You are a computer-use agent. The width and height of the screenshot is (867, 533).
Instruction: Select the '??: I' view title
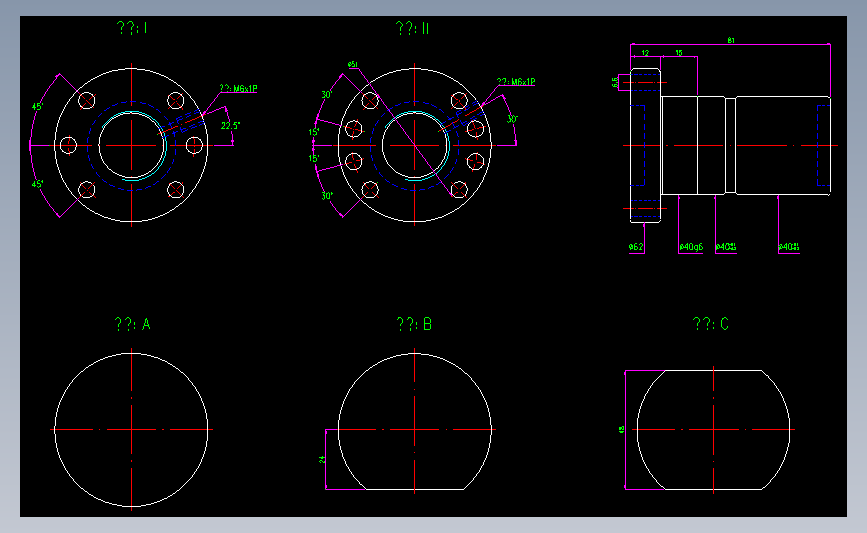coord(132,28)
